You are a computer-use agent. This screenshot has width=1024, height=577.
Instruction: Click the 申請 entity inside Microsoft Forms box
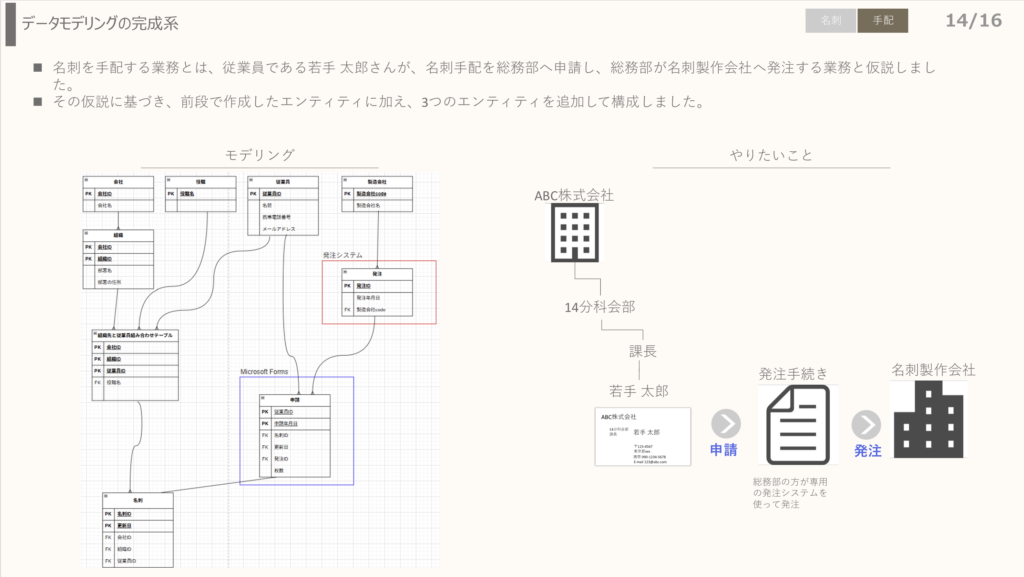(294, 399)
